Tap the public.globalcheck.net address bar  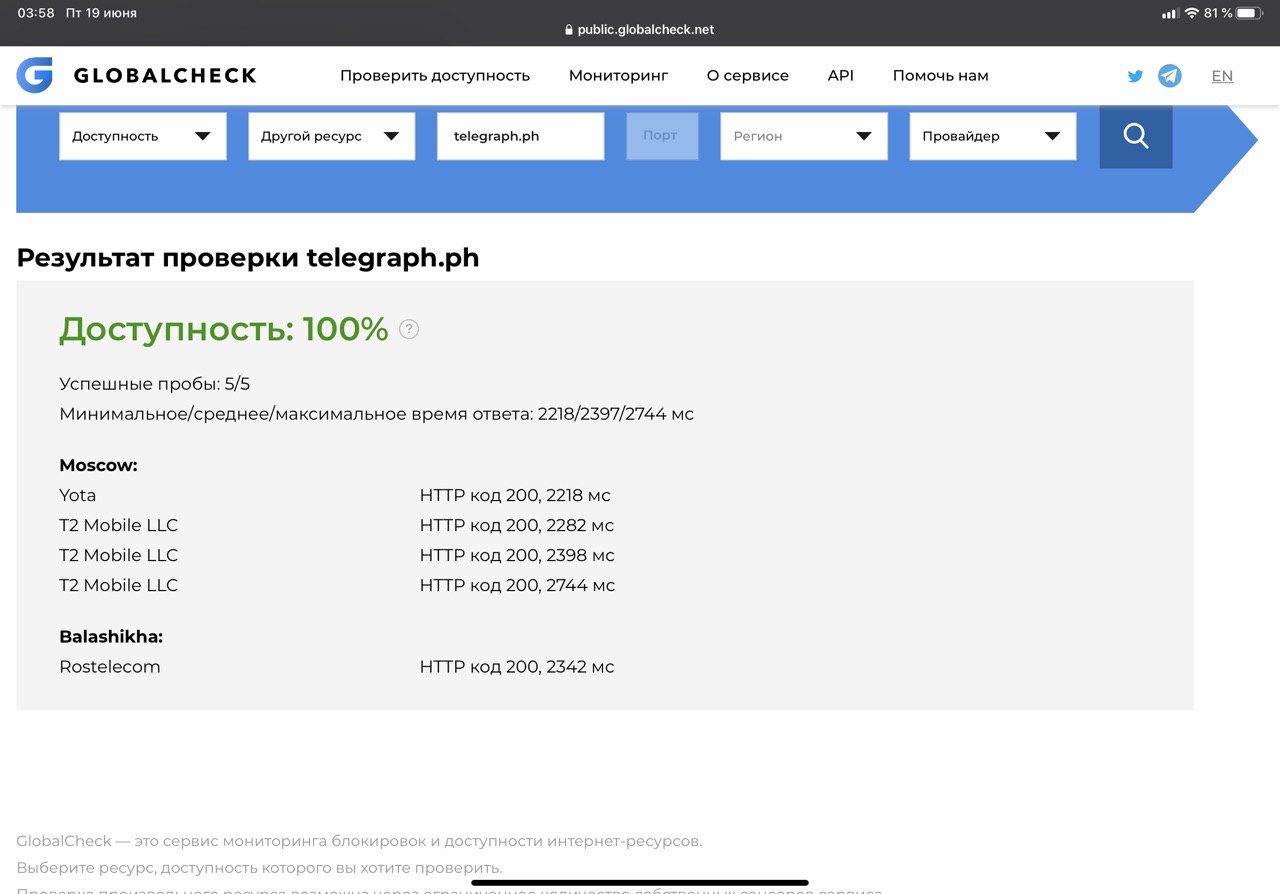(640, 30)
